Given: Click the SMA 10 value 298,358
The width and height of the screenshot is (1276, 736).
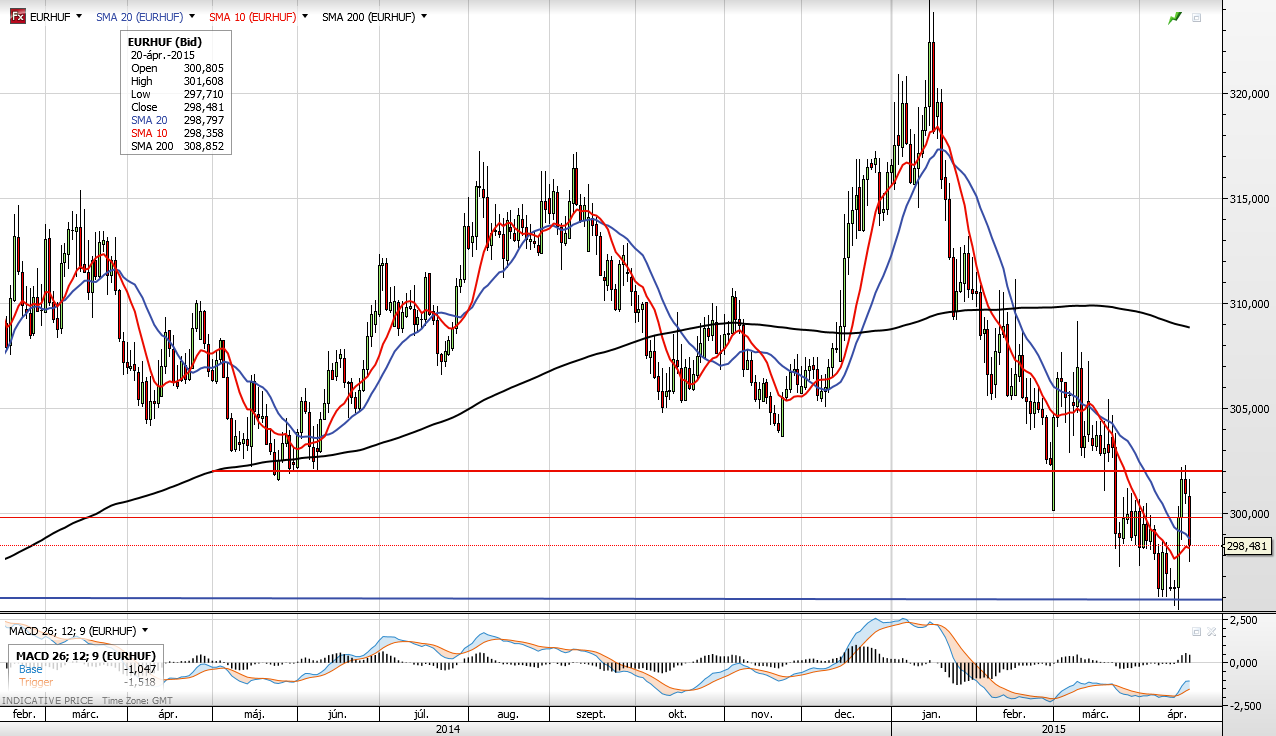Looking at the screenshot, I should pyautogui.click(x=204, y=133).
